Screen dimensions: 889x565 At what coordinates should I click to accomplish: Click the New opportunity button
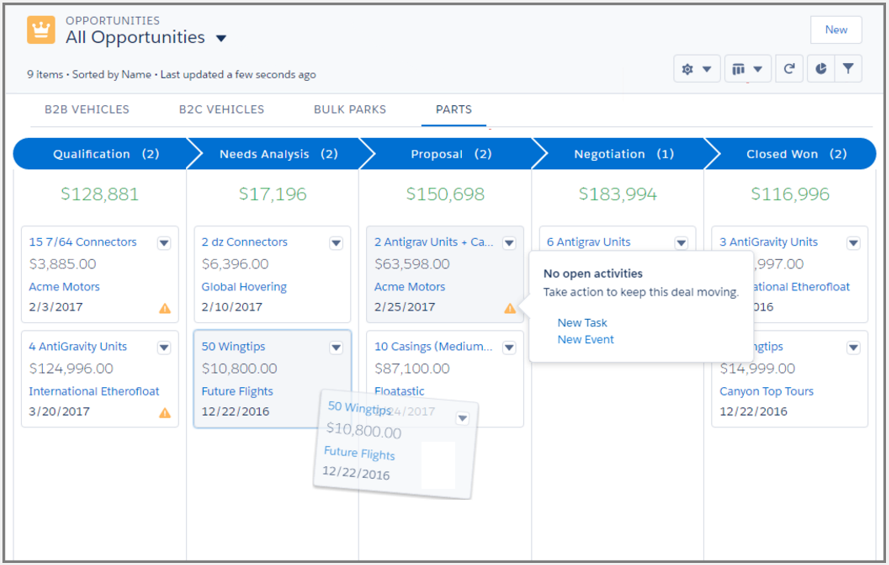pyautogui.click(x=836, y=30)
